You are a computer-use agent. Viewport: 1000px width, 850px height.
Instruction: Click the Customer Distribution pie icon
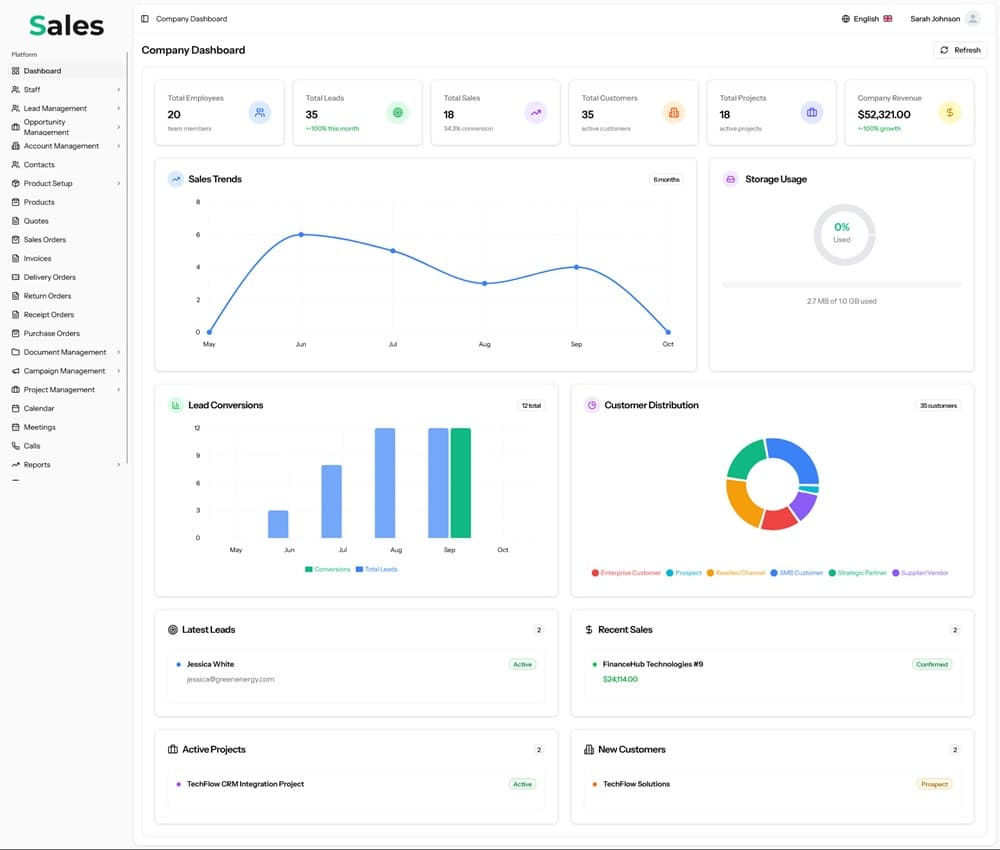pos(592,405)
